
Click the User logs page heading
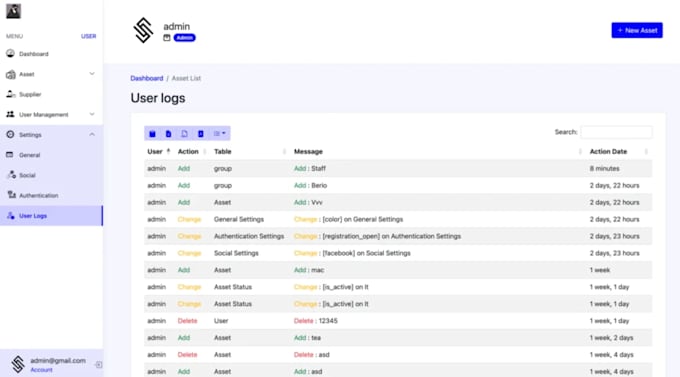point(158,98)
